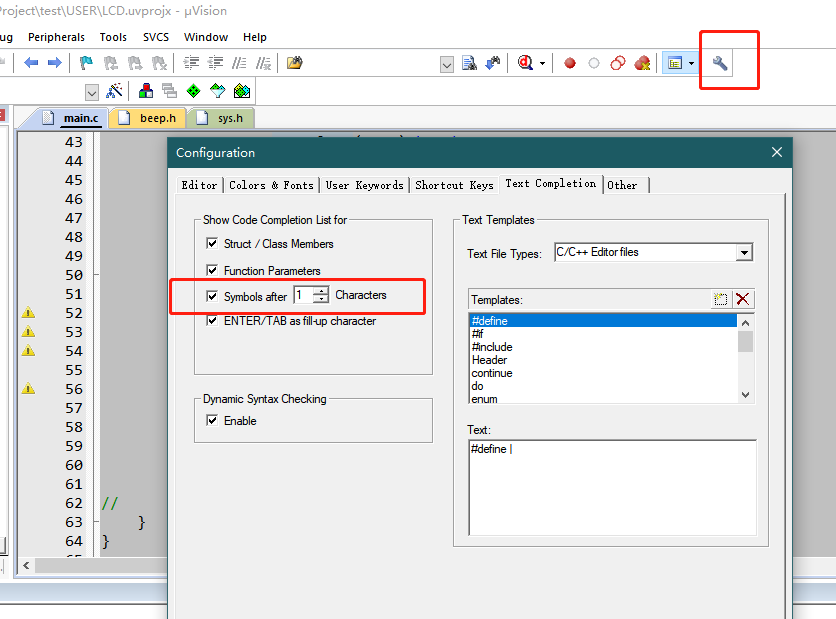Screen dimensions: 836x619
Task: Open the Tools menu
Action: (x=113, y=37)
